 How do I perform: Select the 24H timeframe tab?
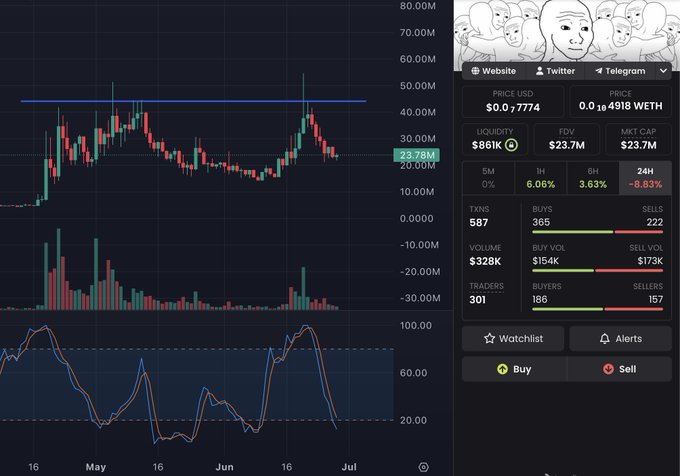click(645, 178)
